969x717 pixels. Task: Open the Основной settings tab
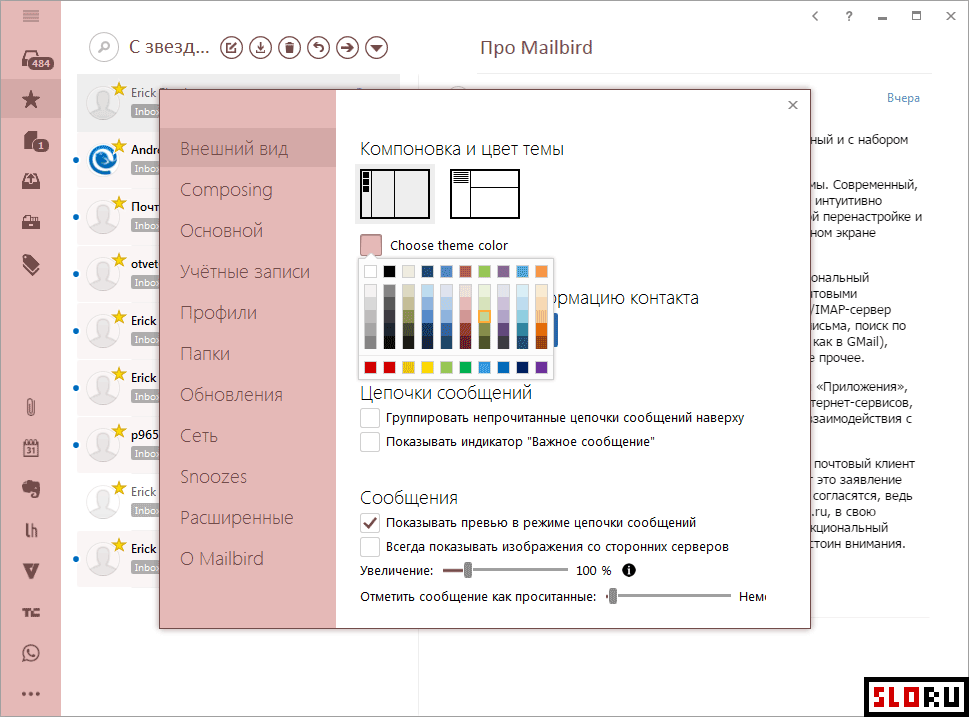pos(248,231)
